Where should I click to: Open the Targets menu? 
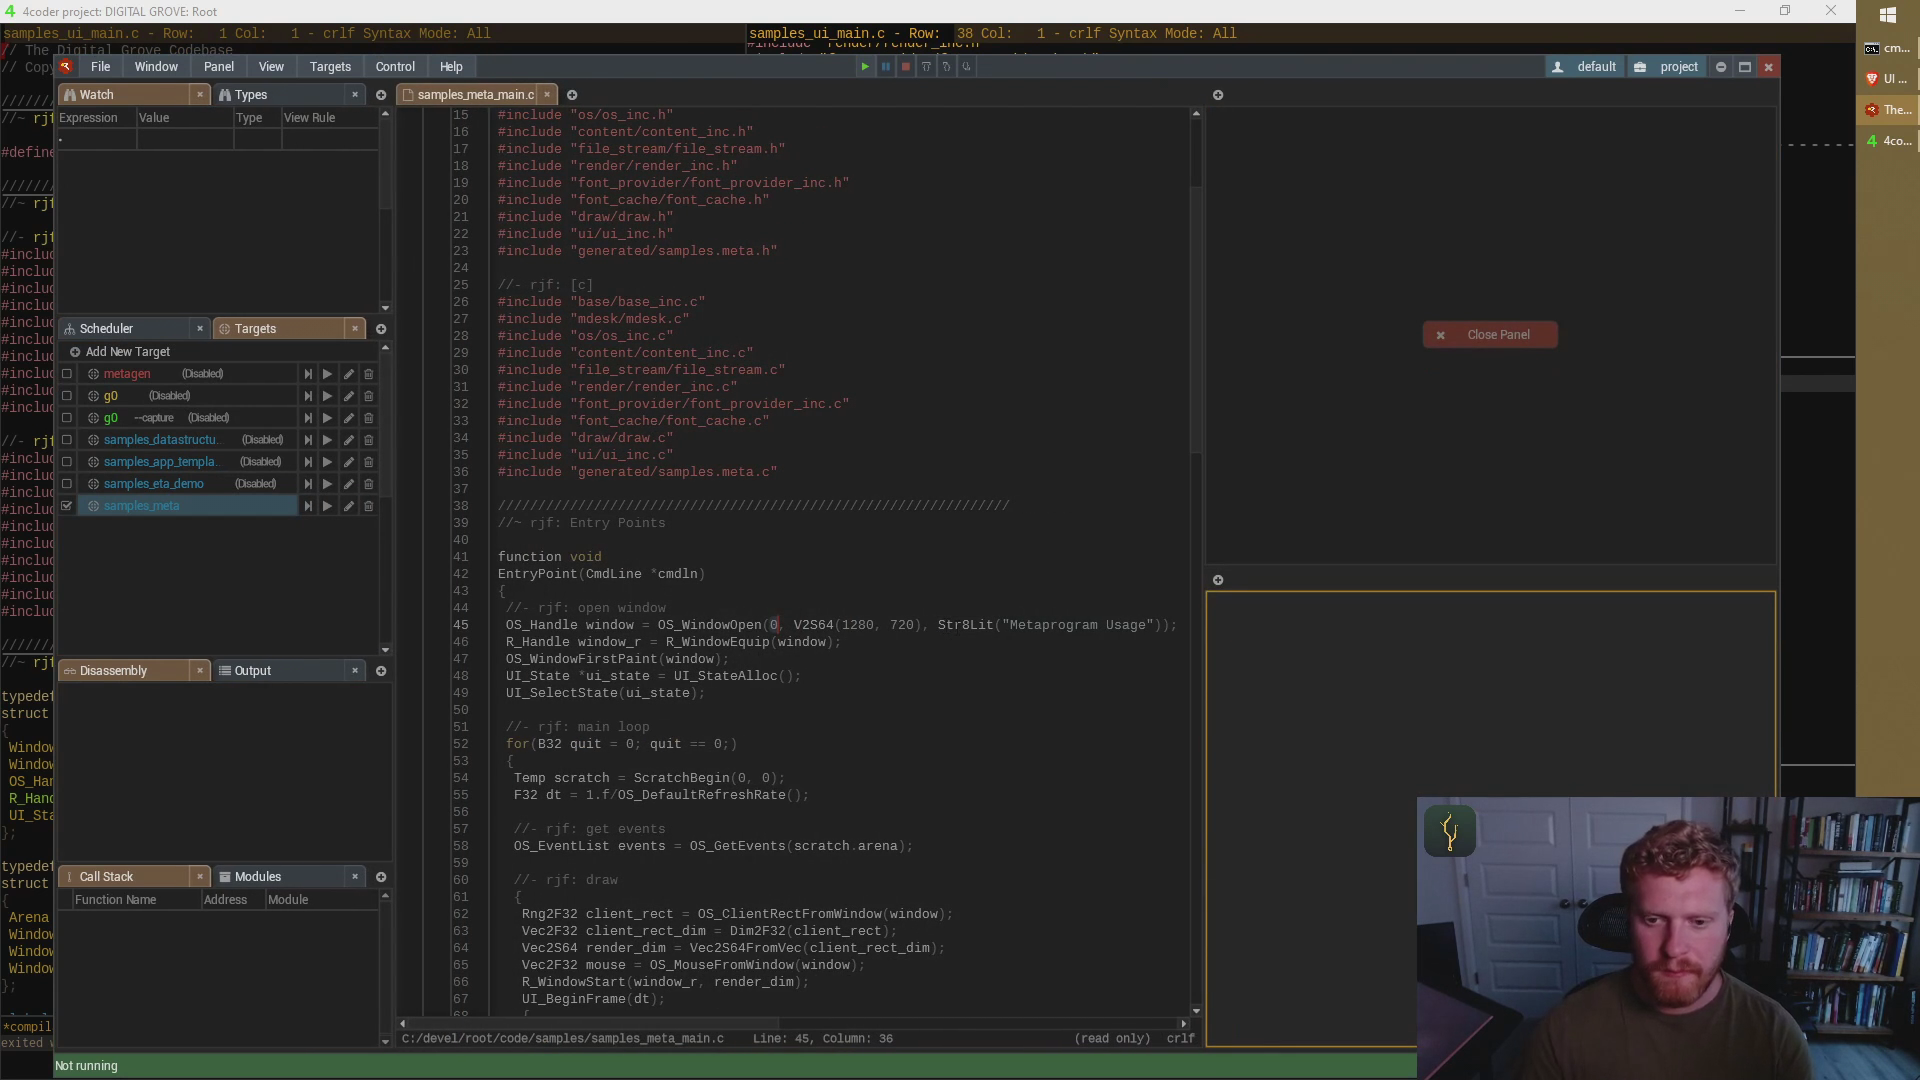[330, 67]
